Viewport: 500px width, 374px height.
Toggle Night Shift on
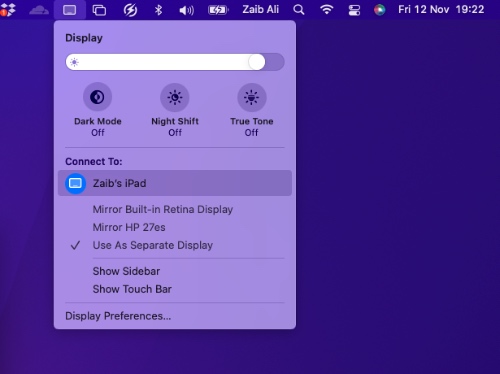[175, 97]
